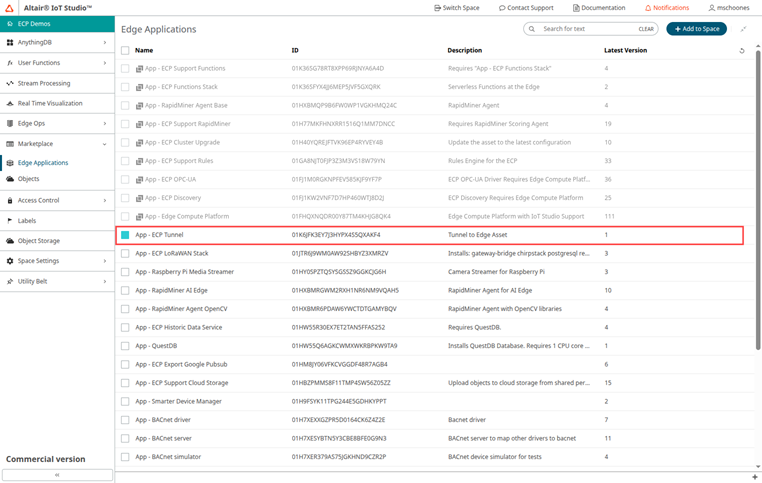
Task: Click the CLEAR search button
Action: (x=646, y=29)
